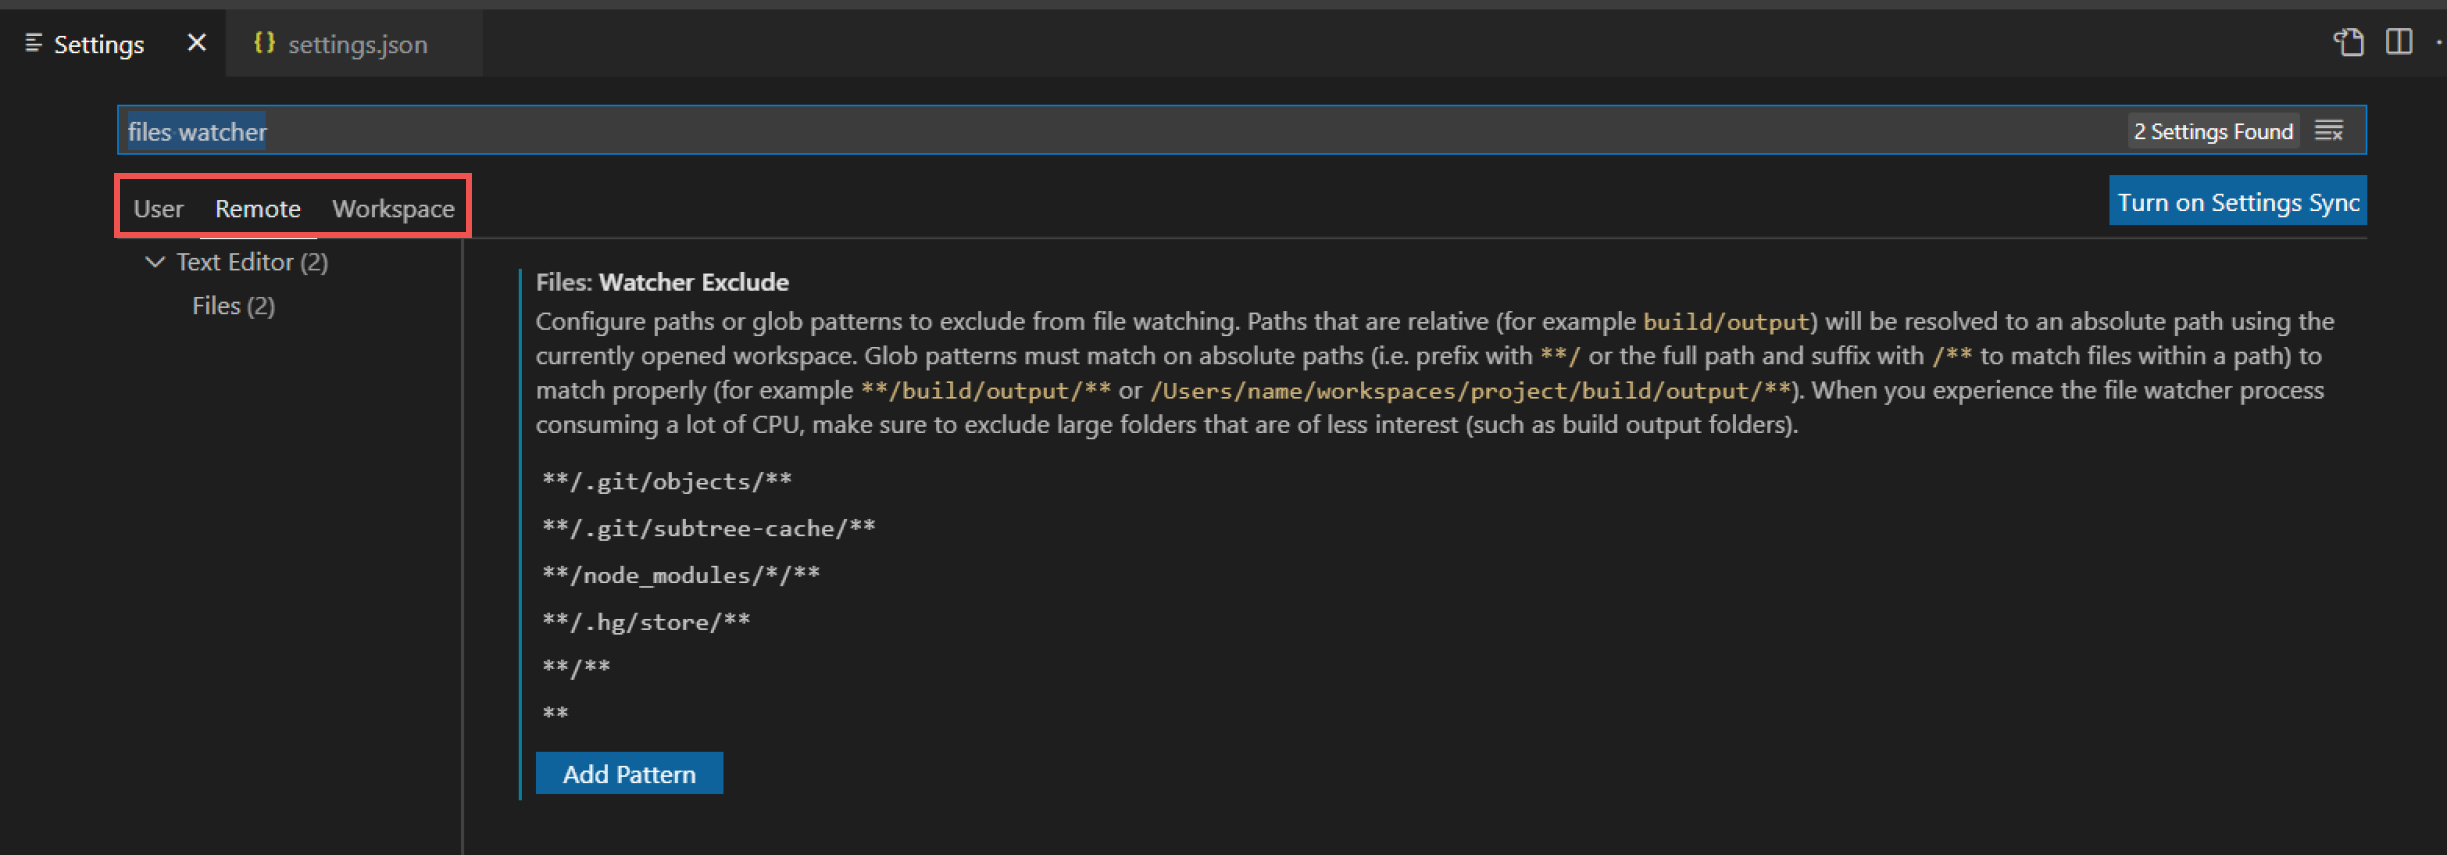Select Files (2) in the settings tree
The image size is (2447, 855).
(x=233, y=306)
